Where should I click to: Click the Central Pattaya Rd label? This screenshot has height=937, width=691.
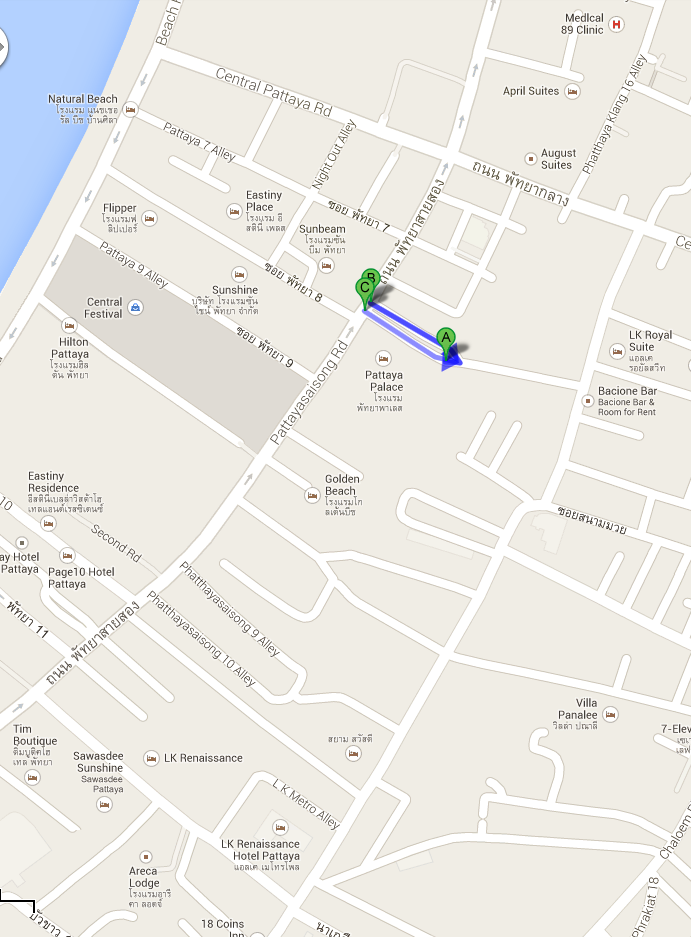pyautogui.click(x=274, y=91)
